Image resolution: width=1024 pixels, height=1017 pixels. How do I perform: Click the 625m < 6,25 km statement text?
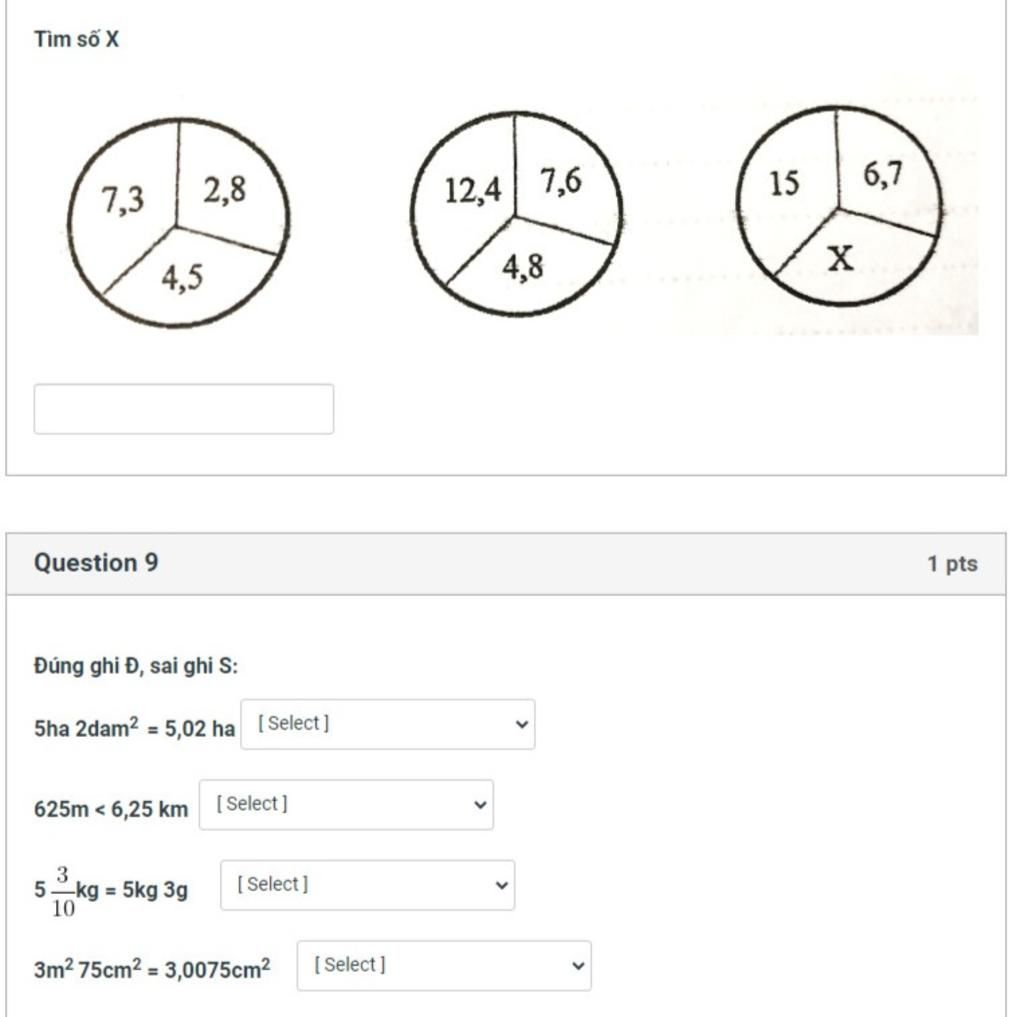coord(111,809)
